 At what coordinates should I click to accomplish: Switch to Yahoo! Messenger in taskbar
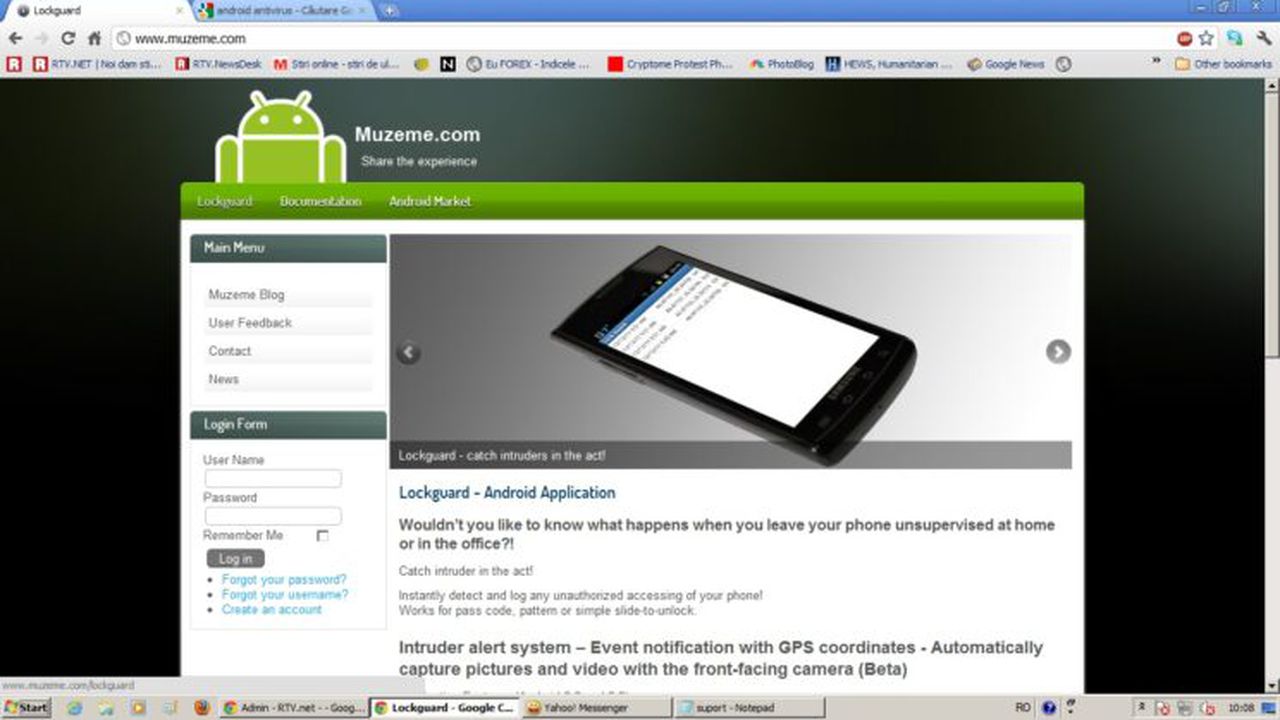click(596, 707)
